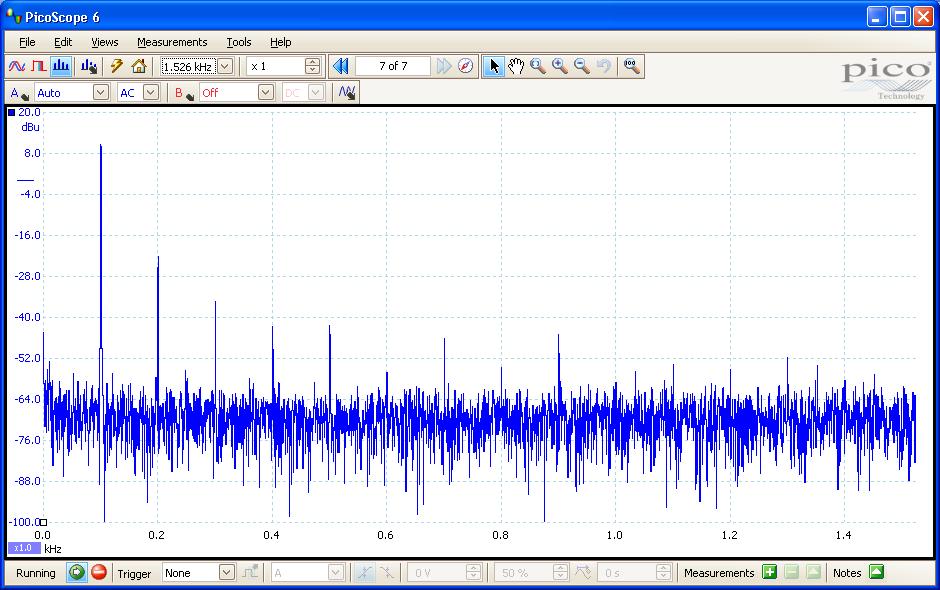The height and width of the screenshot is (590, 940).
Task: Click Channel A options button
Action: pos(18,93)
